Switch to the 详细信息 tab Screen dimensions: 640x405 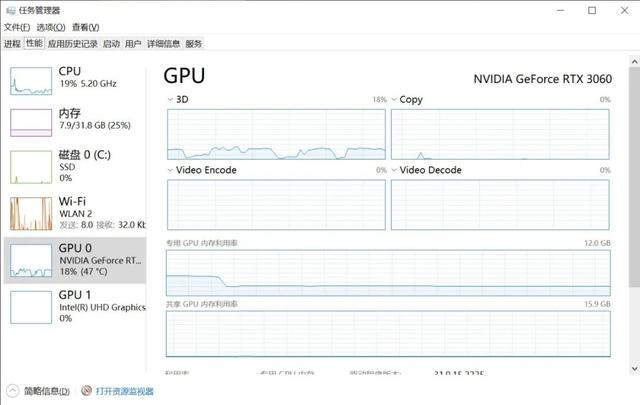click(x=163, y=44)
